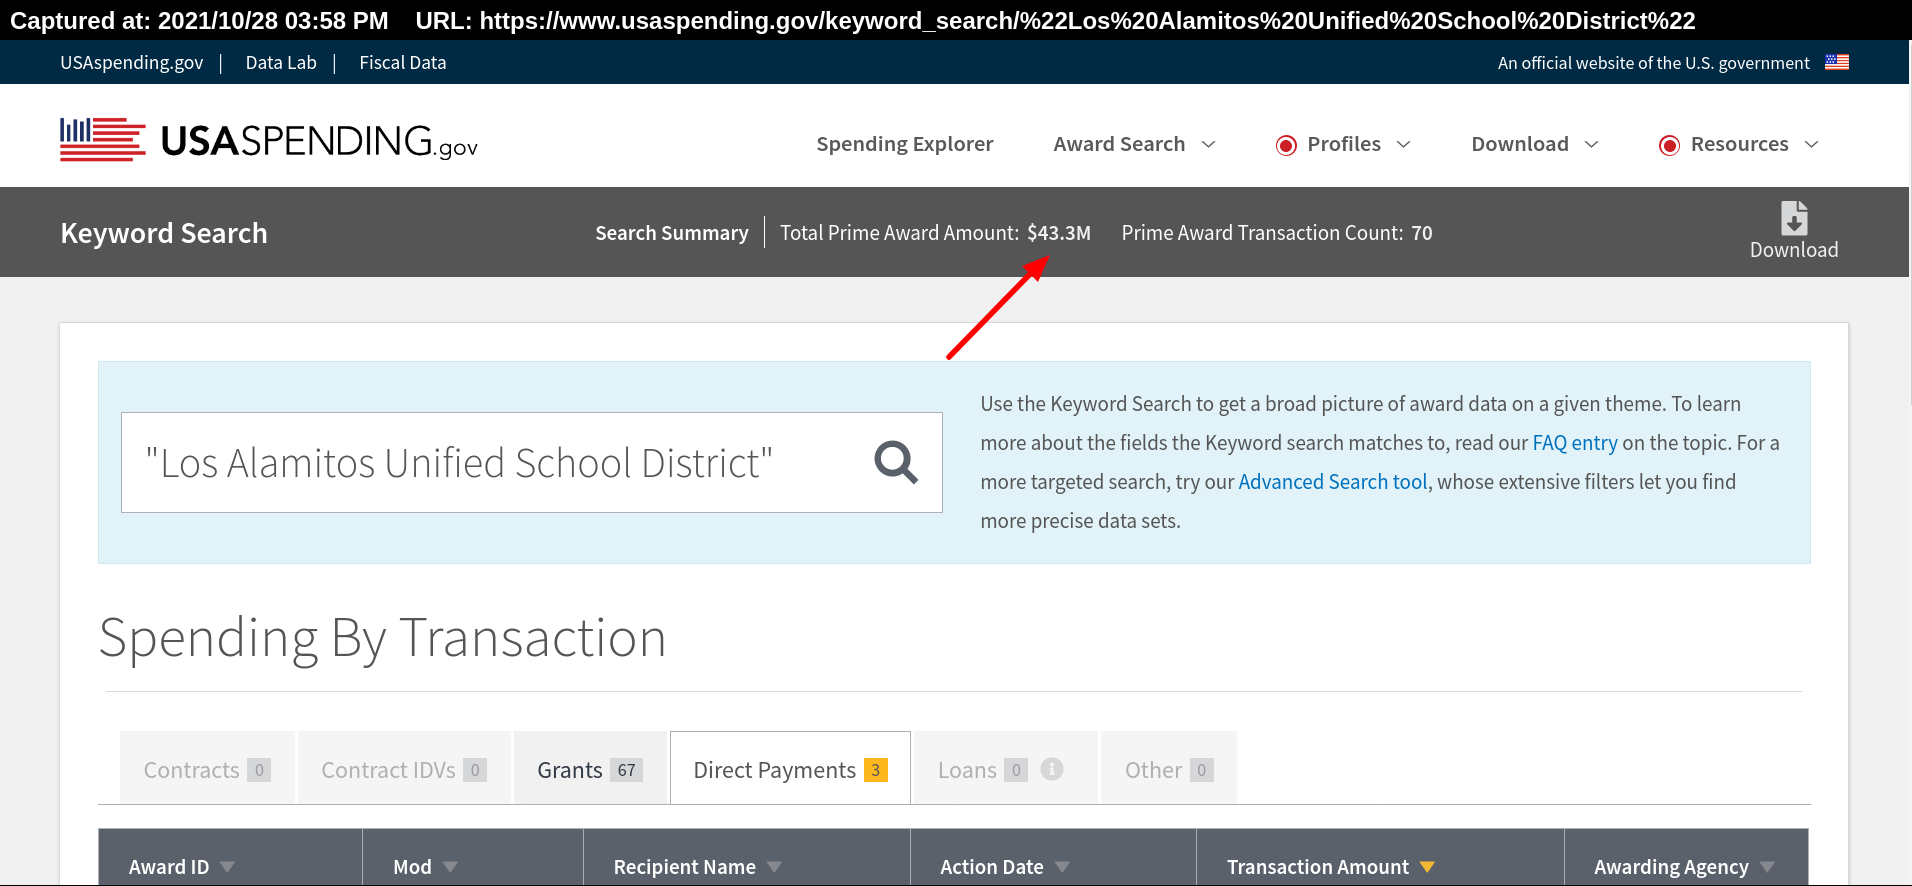Switch to the Contracts tab

(x=207, y=768)
